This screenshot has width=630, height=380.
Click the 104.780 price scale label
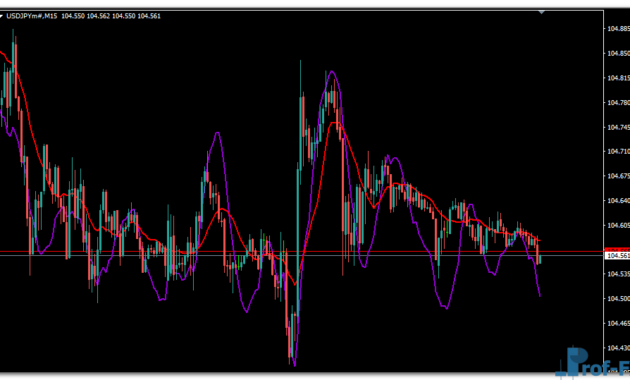pos(618,103)
